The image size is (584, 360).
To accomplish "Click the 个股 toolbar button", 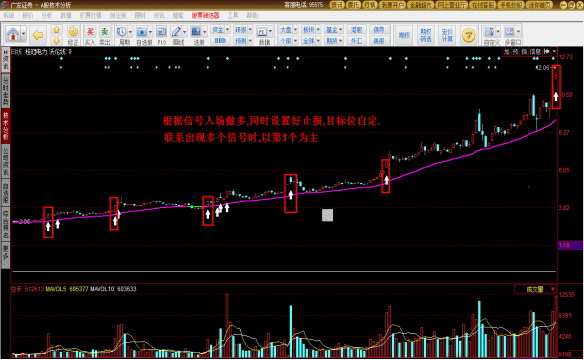I will (x=285, y=40).
